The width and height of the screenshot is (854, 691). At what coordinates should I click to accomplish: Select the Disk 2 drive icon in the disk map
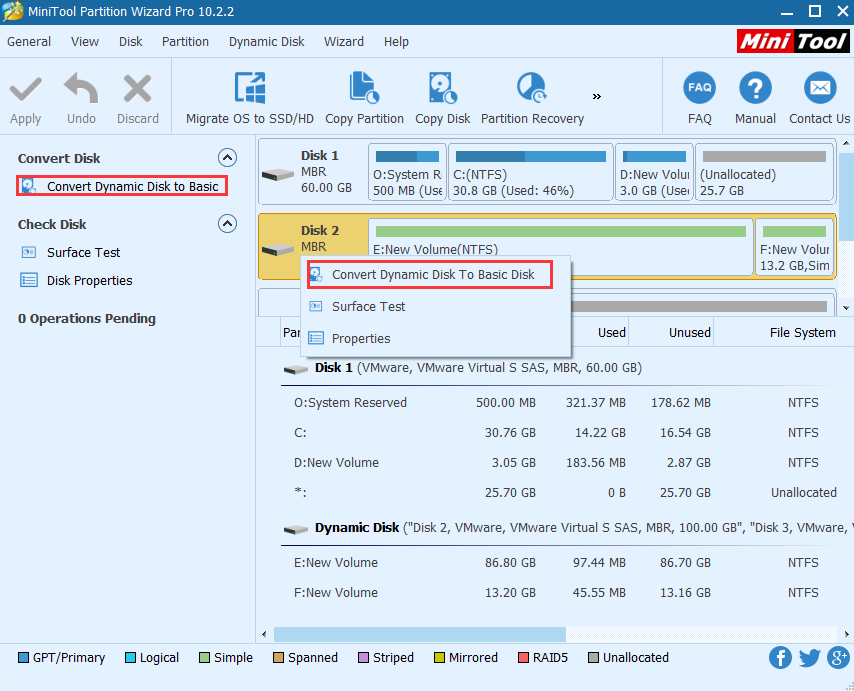coord(278,250)
